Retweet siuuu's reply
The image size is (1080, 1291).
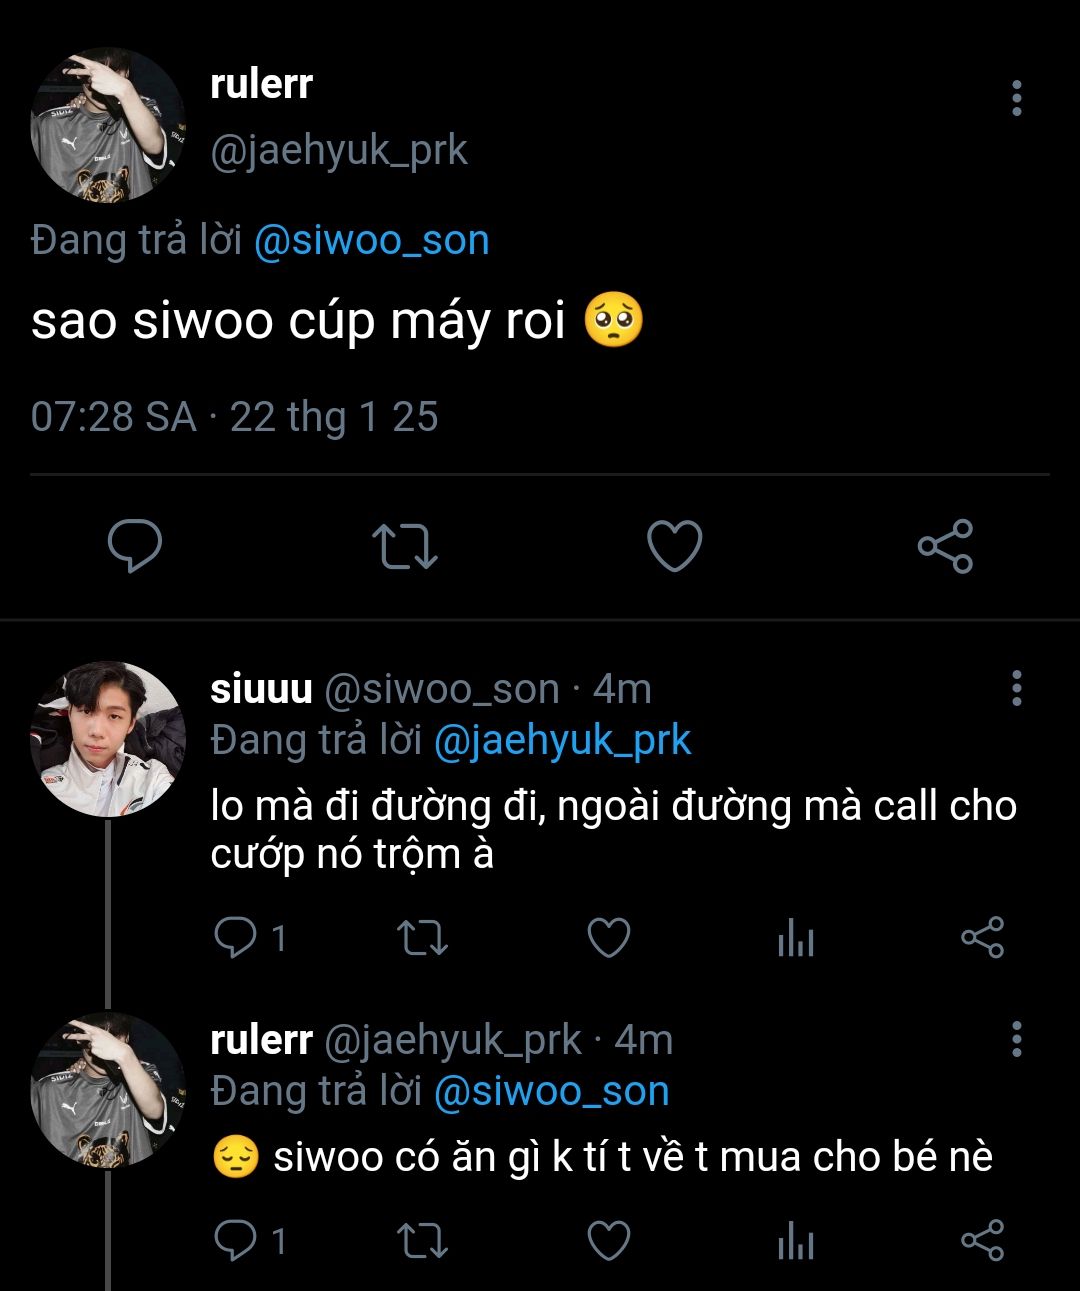click(422, 938)
